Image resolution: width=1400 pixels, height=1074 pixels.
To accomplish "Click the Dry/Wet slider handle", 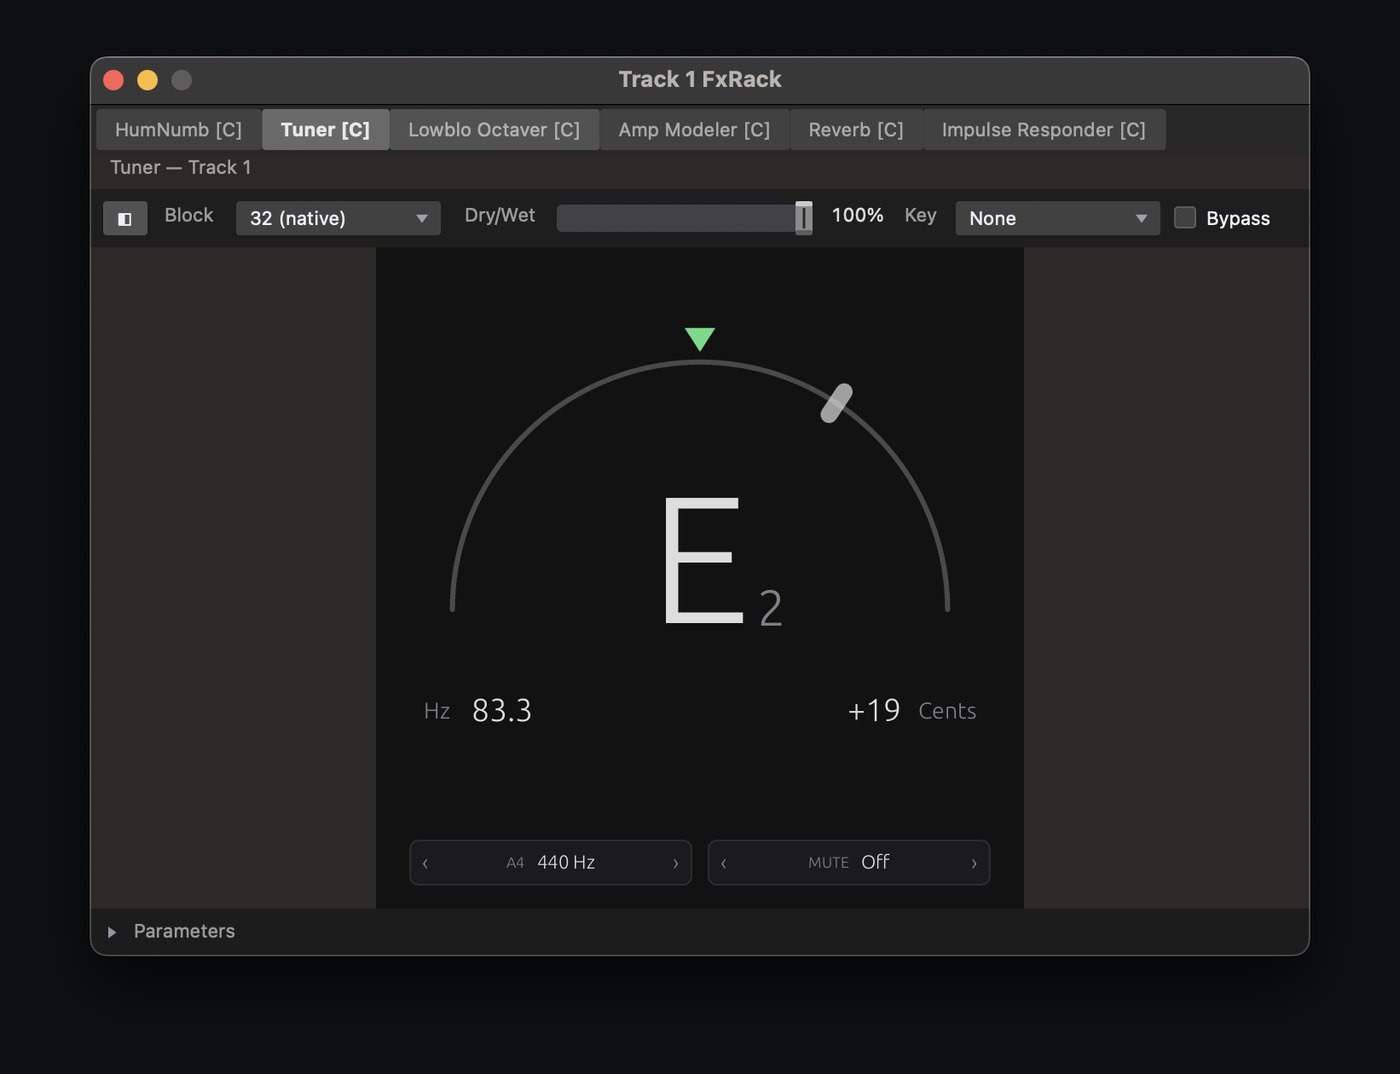I will pos(804,217).
